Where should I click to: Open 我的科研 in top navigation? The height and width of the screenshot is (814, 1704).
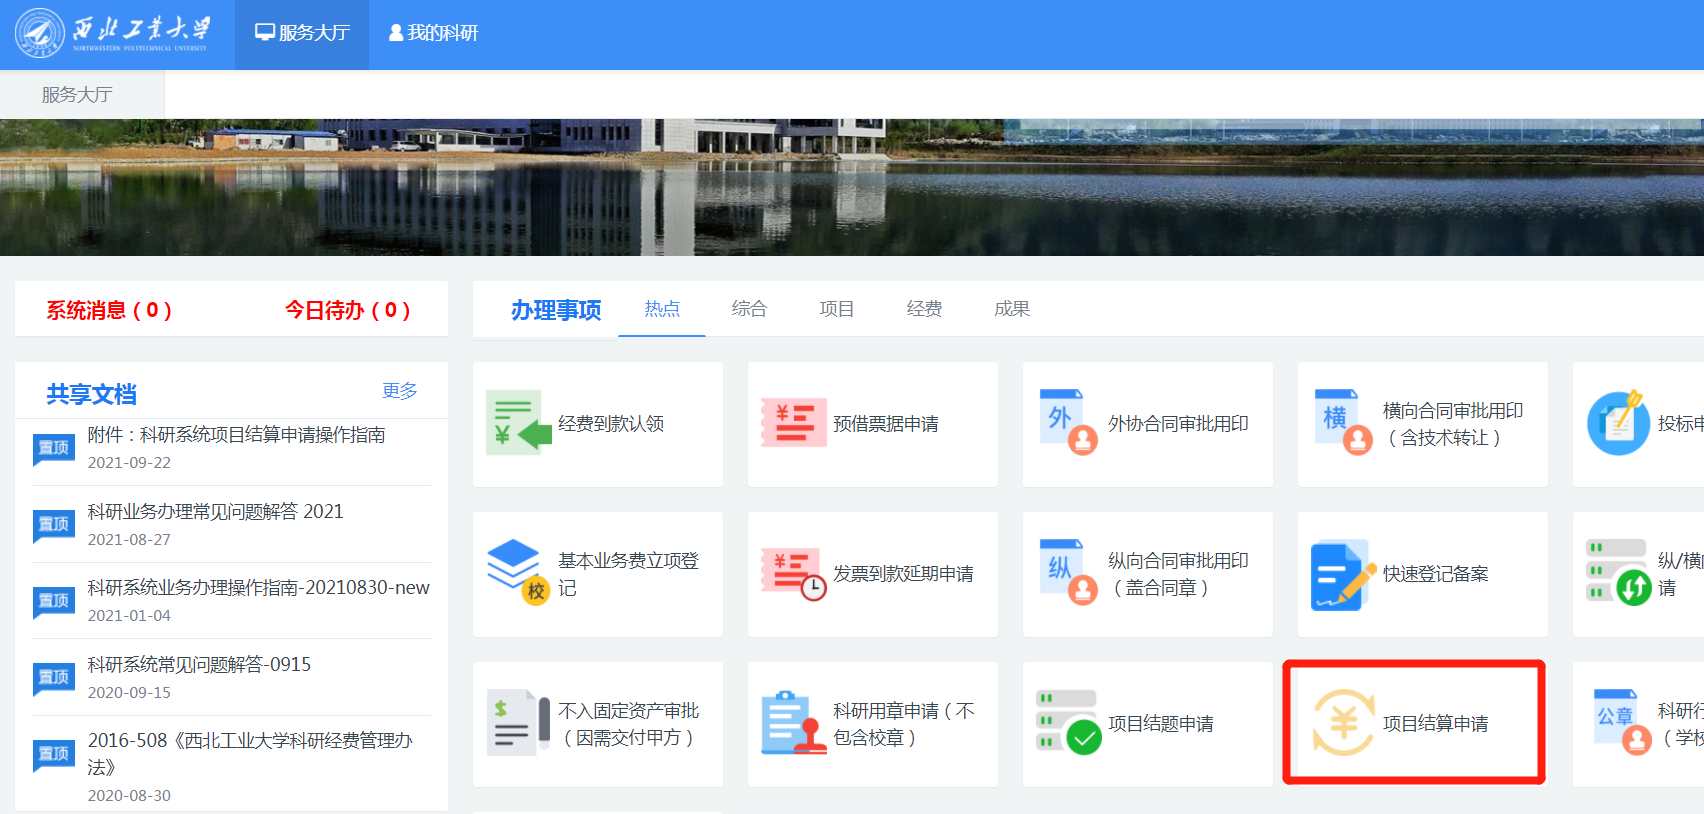(x=433, y=33)
